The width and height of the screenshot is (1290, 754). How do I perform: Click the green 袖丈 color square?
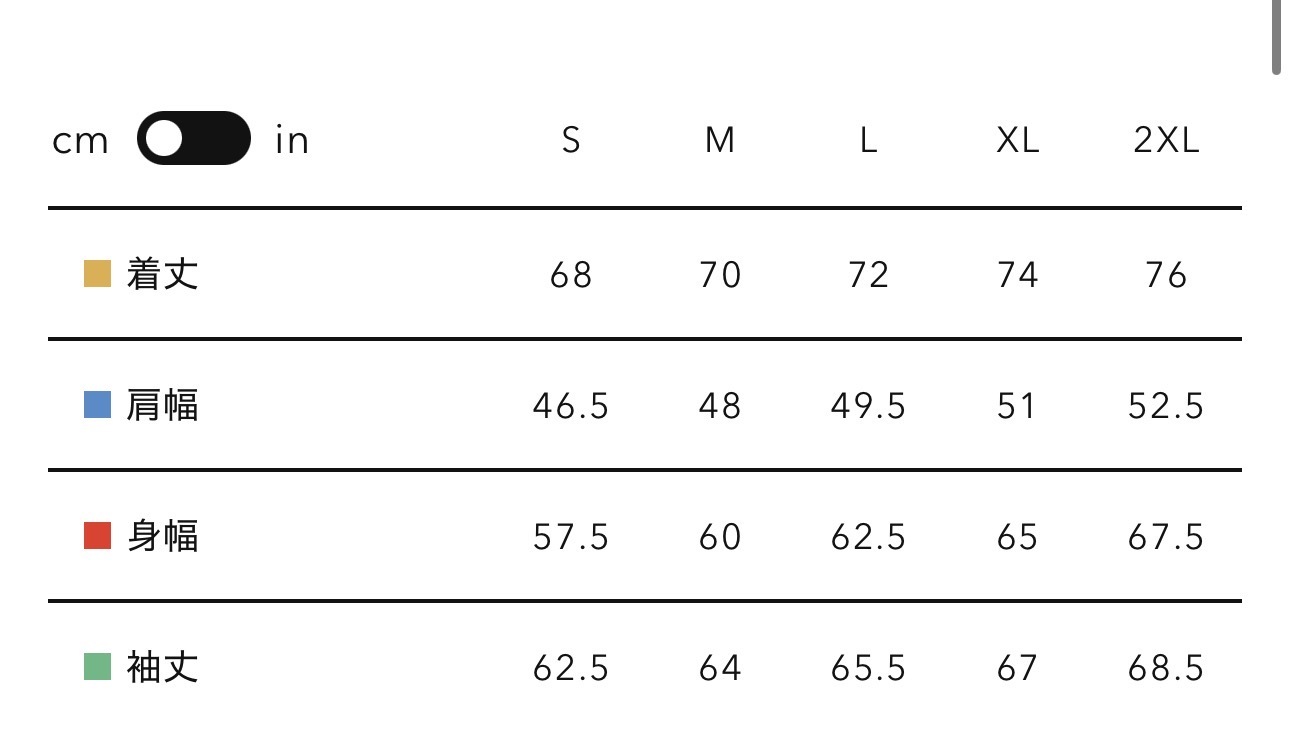coord(97,667)
